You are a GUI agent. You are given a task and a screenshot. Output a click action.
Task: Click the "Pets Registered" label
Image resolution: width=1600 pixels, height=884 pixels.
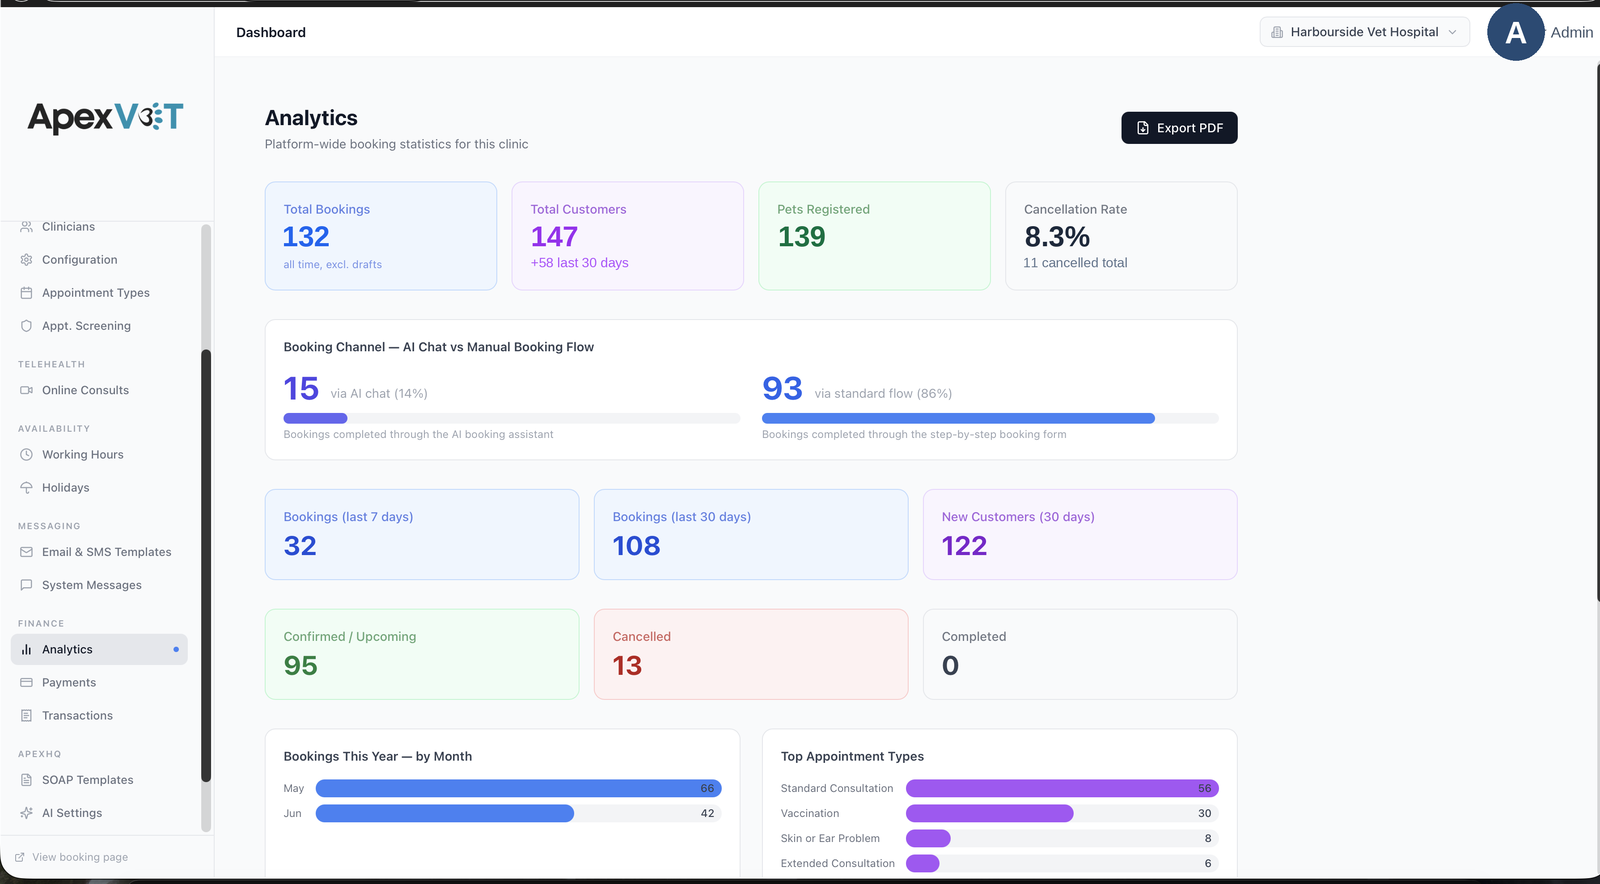[823, 210]
